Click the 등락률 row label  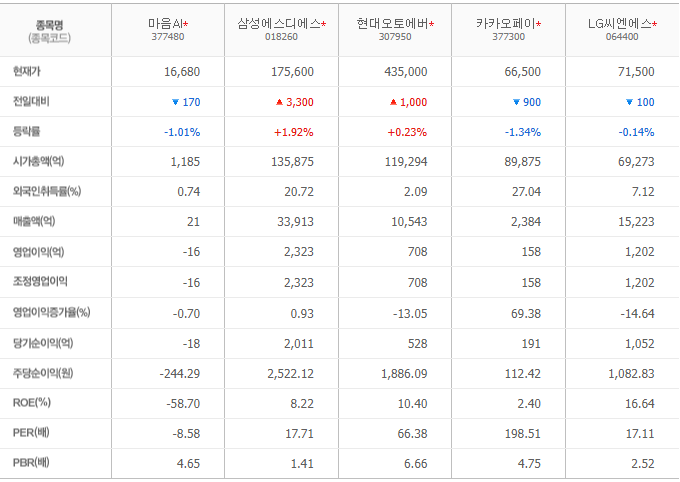click(26, 131)
